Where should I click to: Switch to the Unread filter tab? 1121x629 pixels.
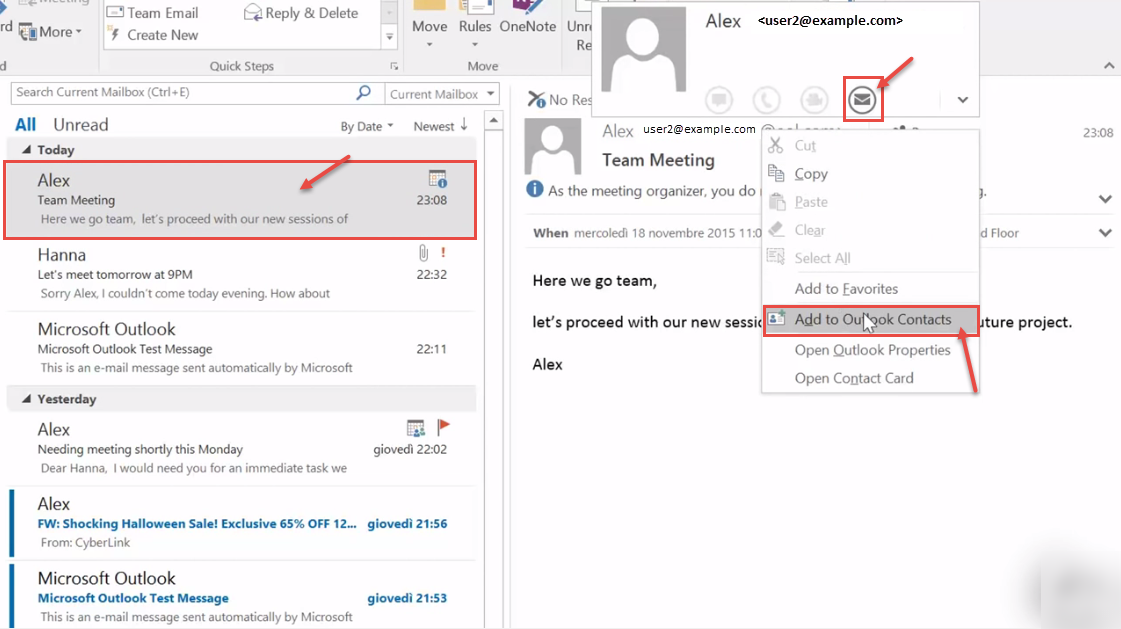81,125
